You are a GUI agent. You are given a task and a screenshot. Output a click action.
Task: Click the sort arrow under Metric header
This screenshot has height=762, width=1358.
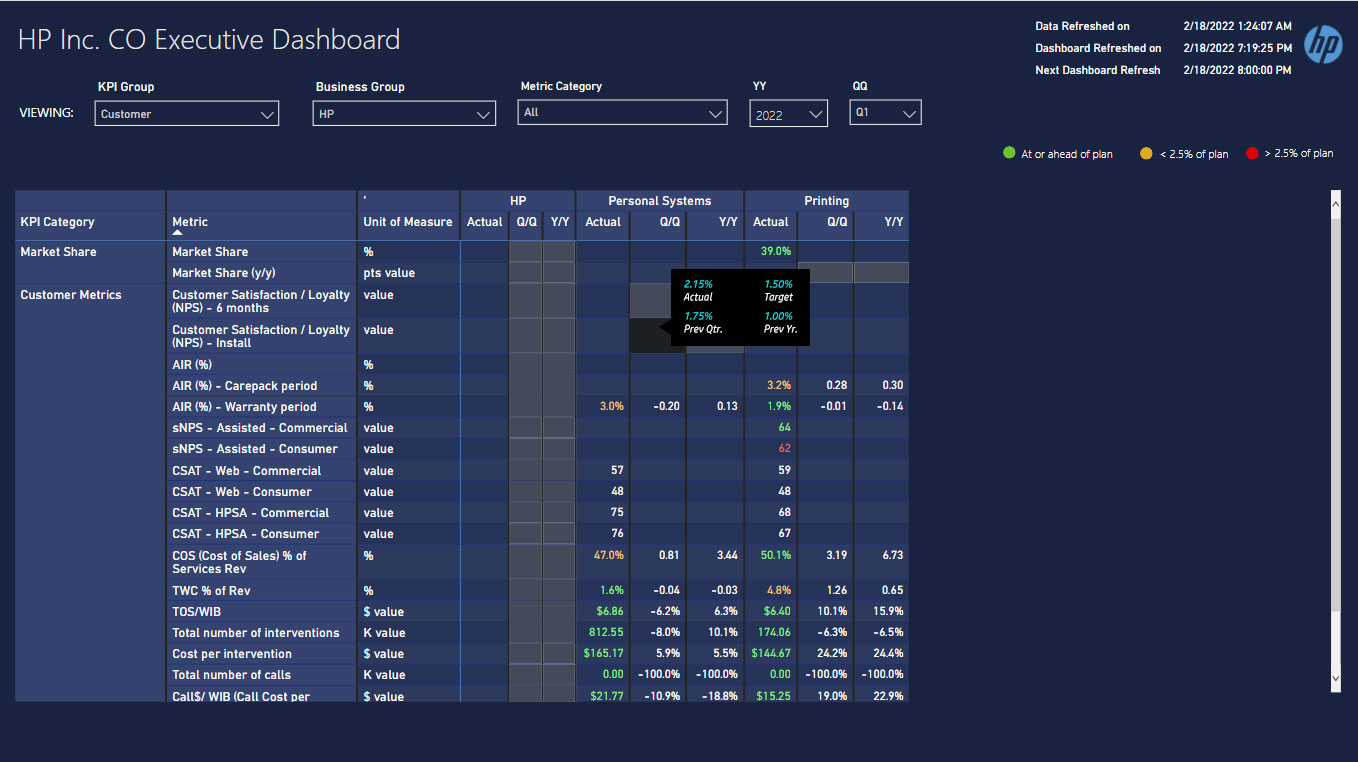pos(178,233)
